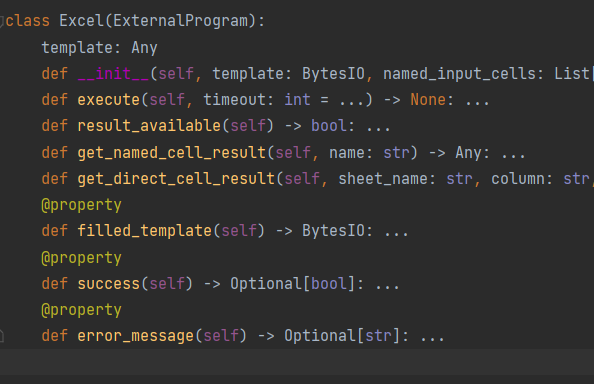Click the class name Excel

tap(81, 21)
